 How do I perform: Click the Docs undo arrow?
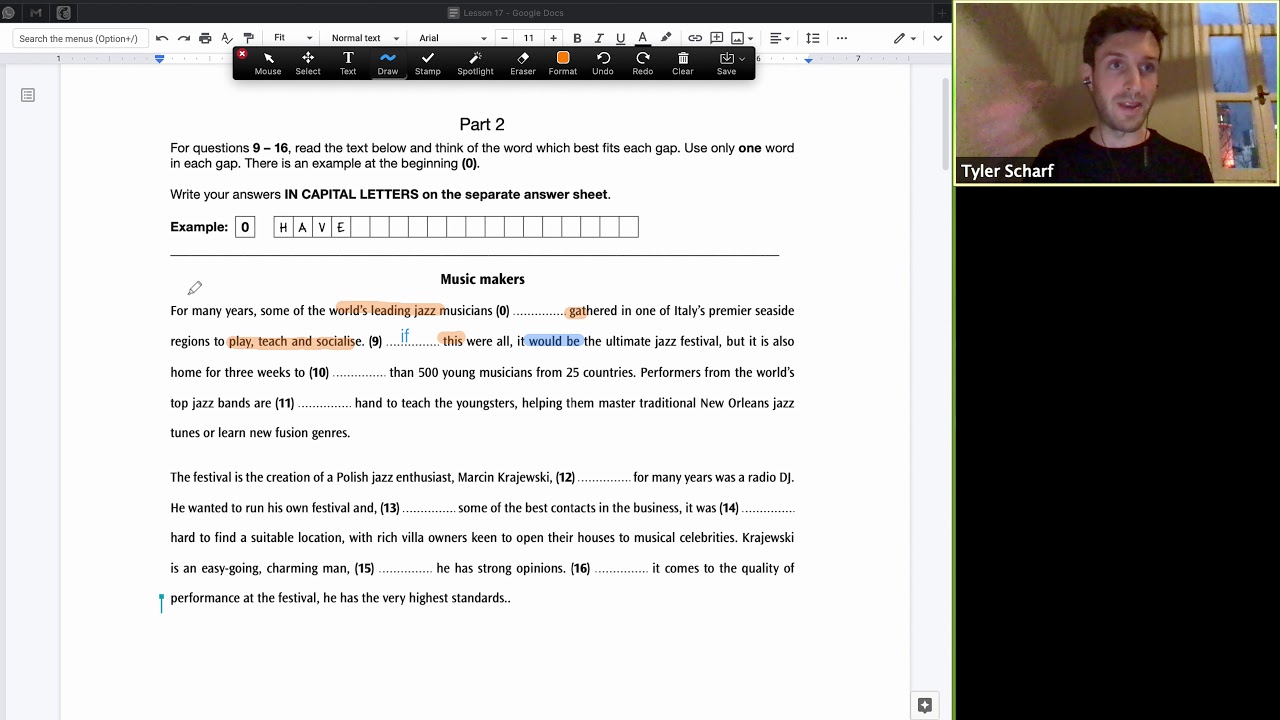162,38
